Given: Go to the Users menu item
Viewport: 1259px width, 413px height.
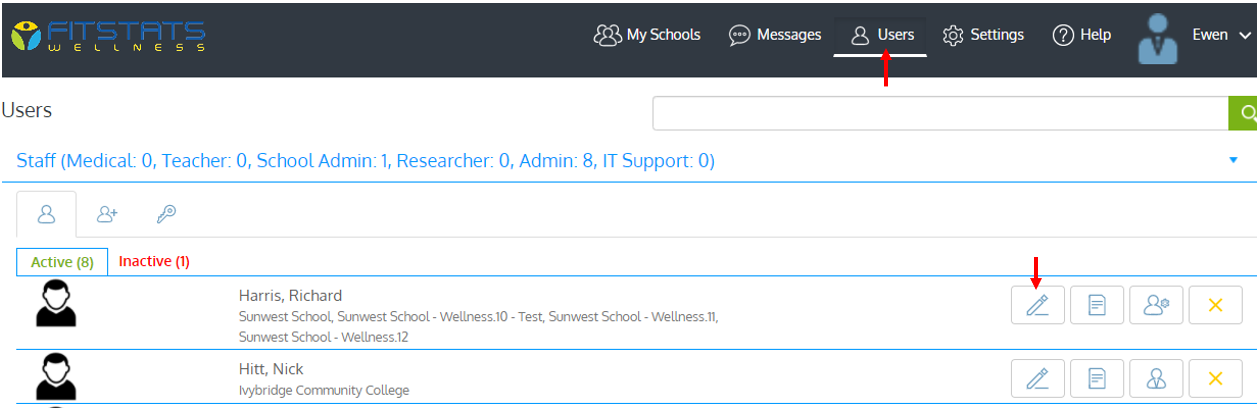Looking at the screenshot, I should coord(881,35).
